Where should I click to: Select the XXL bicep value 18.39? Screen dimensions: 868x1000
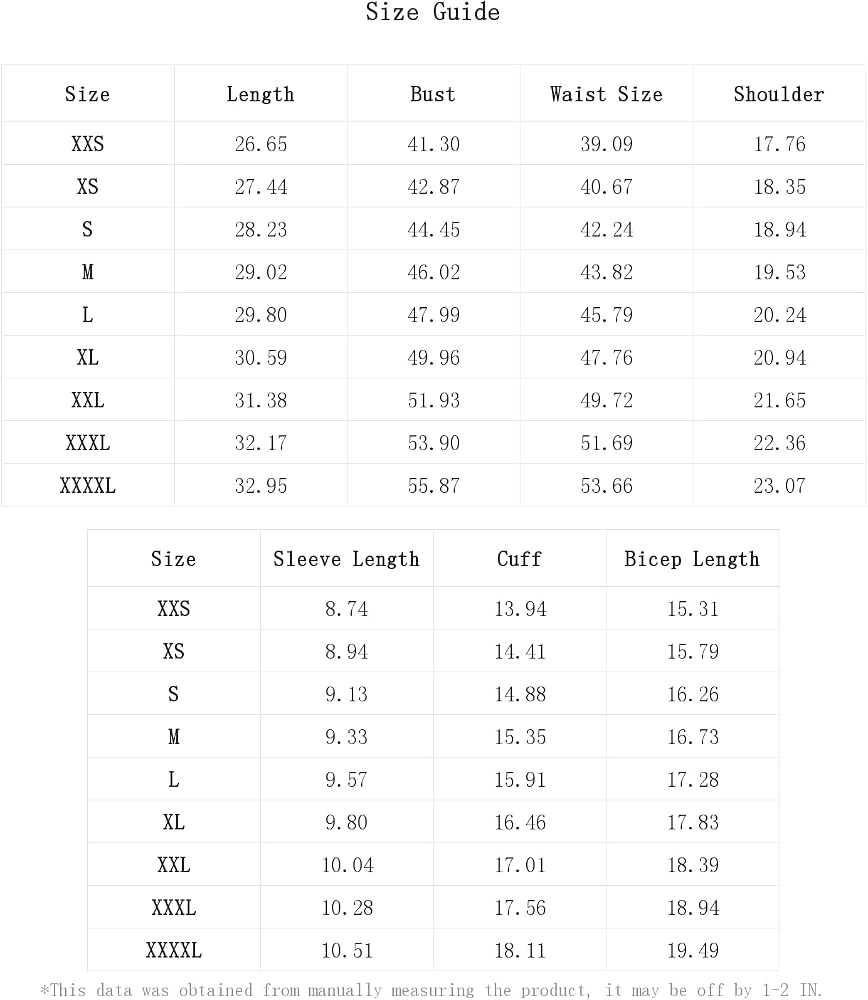693,865
